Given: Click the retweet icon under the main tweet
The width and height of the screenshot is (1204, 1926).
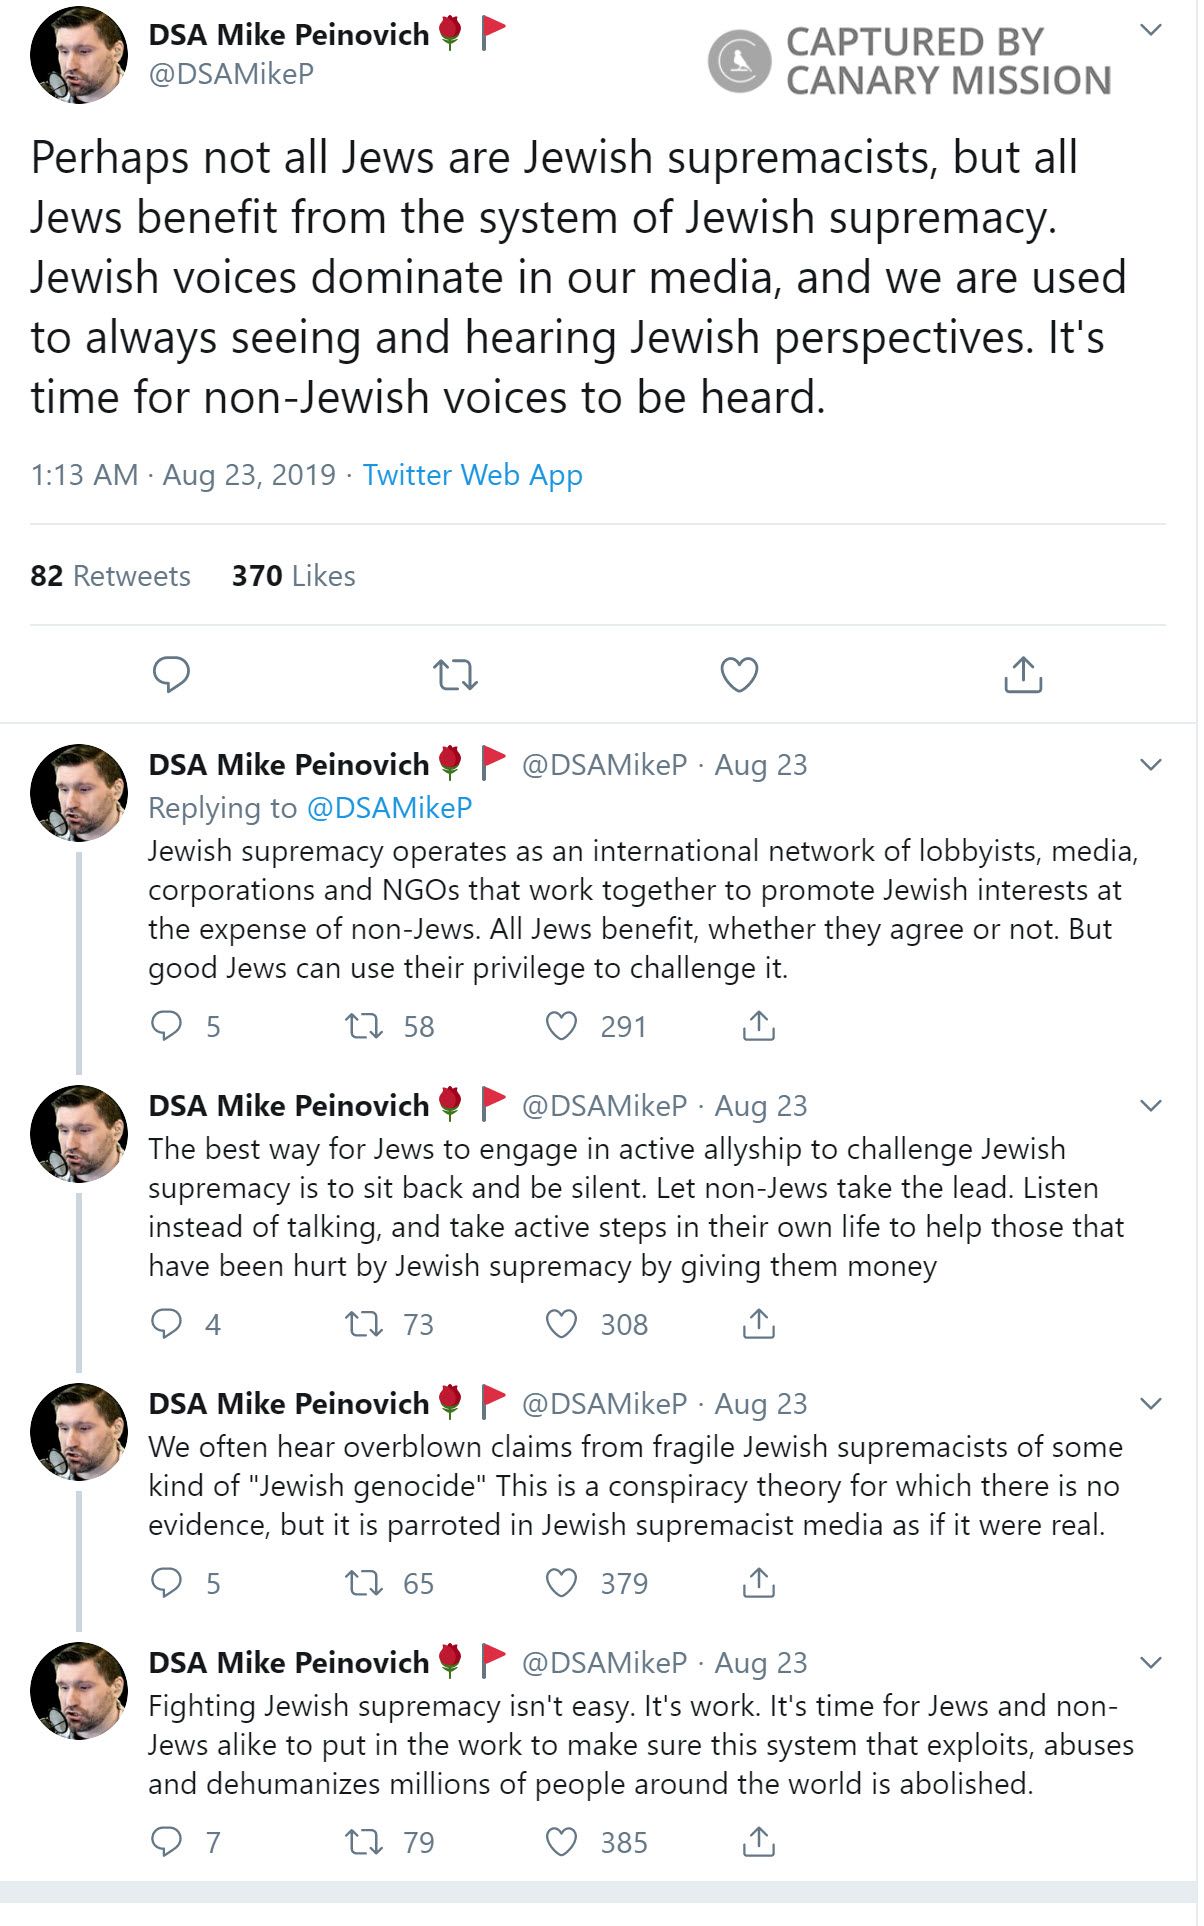Looking at the screenshot, I should pos(455,675).
